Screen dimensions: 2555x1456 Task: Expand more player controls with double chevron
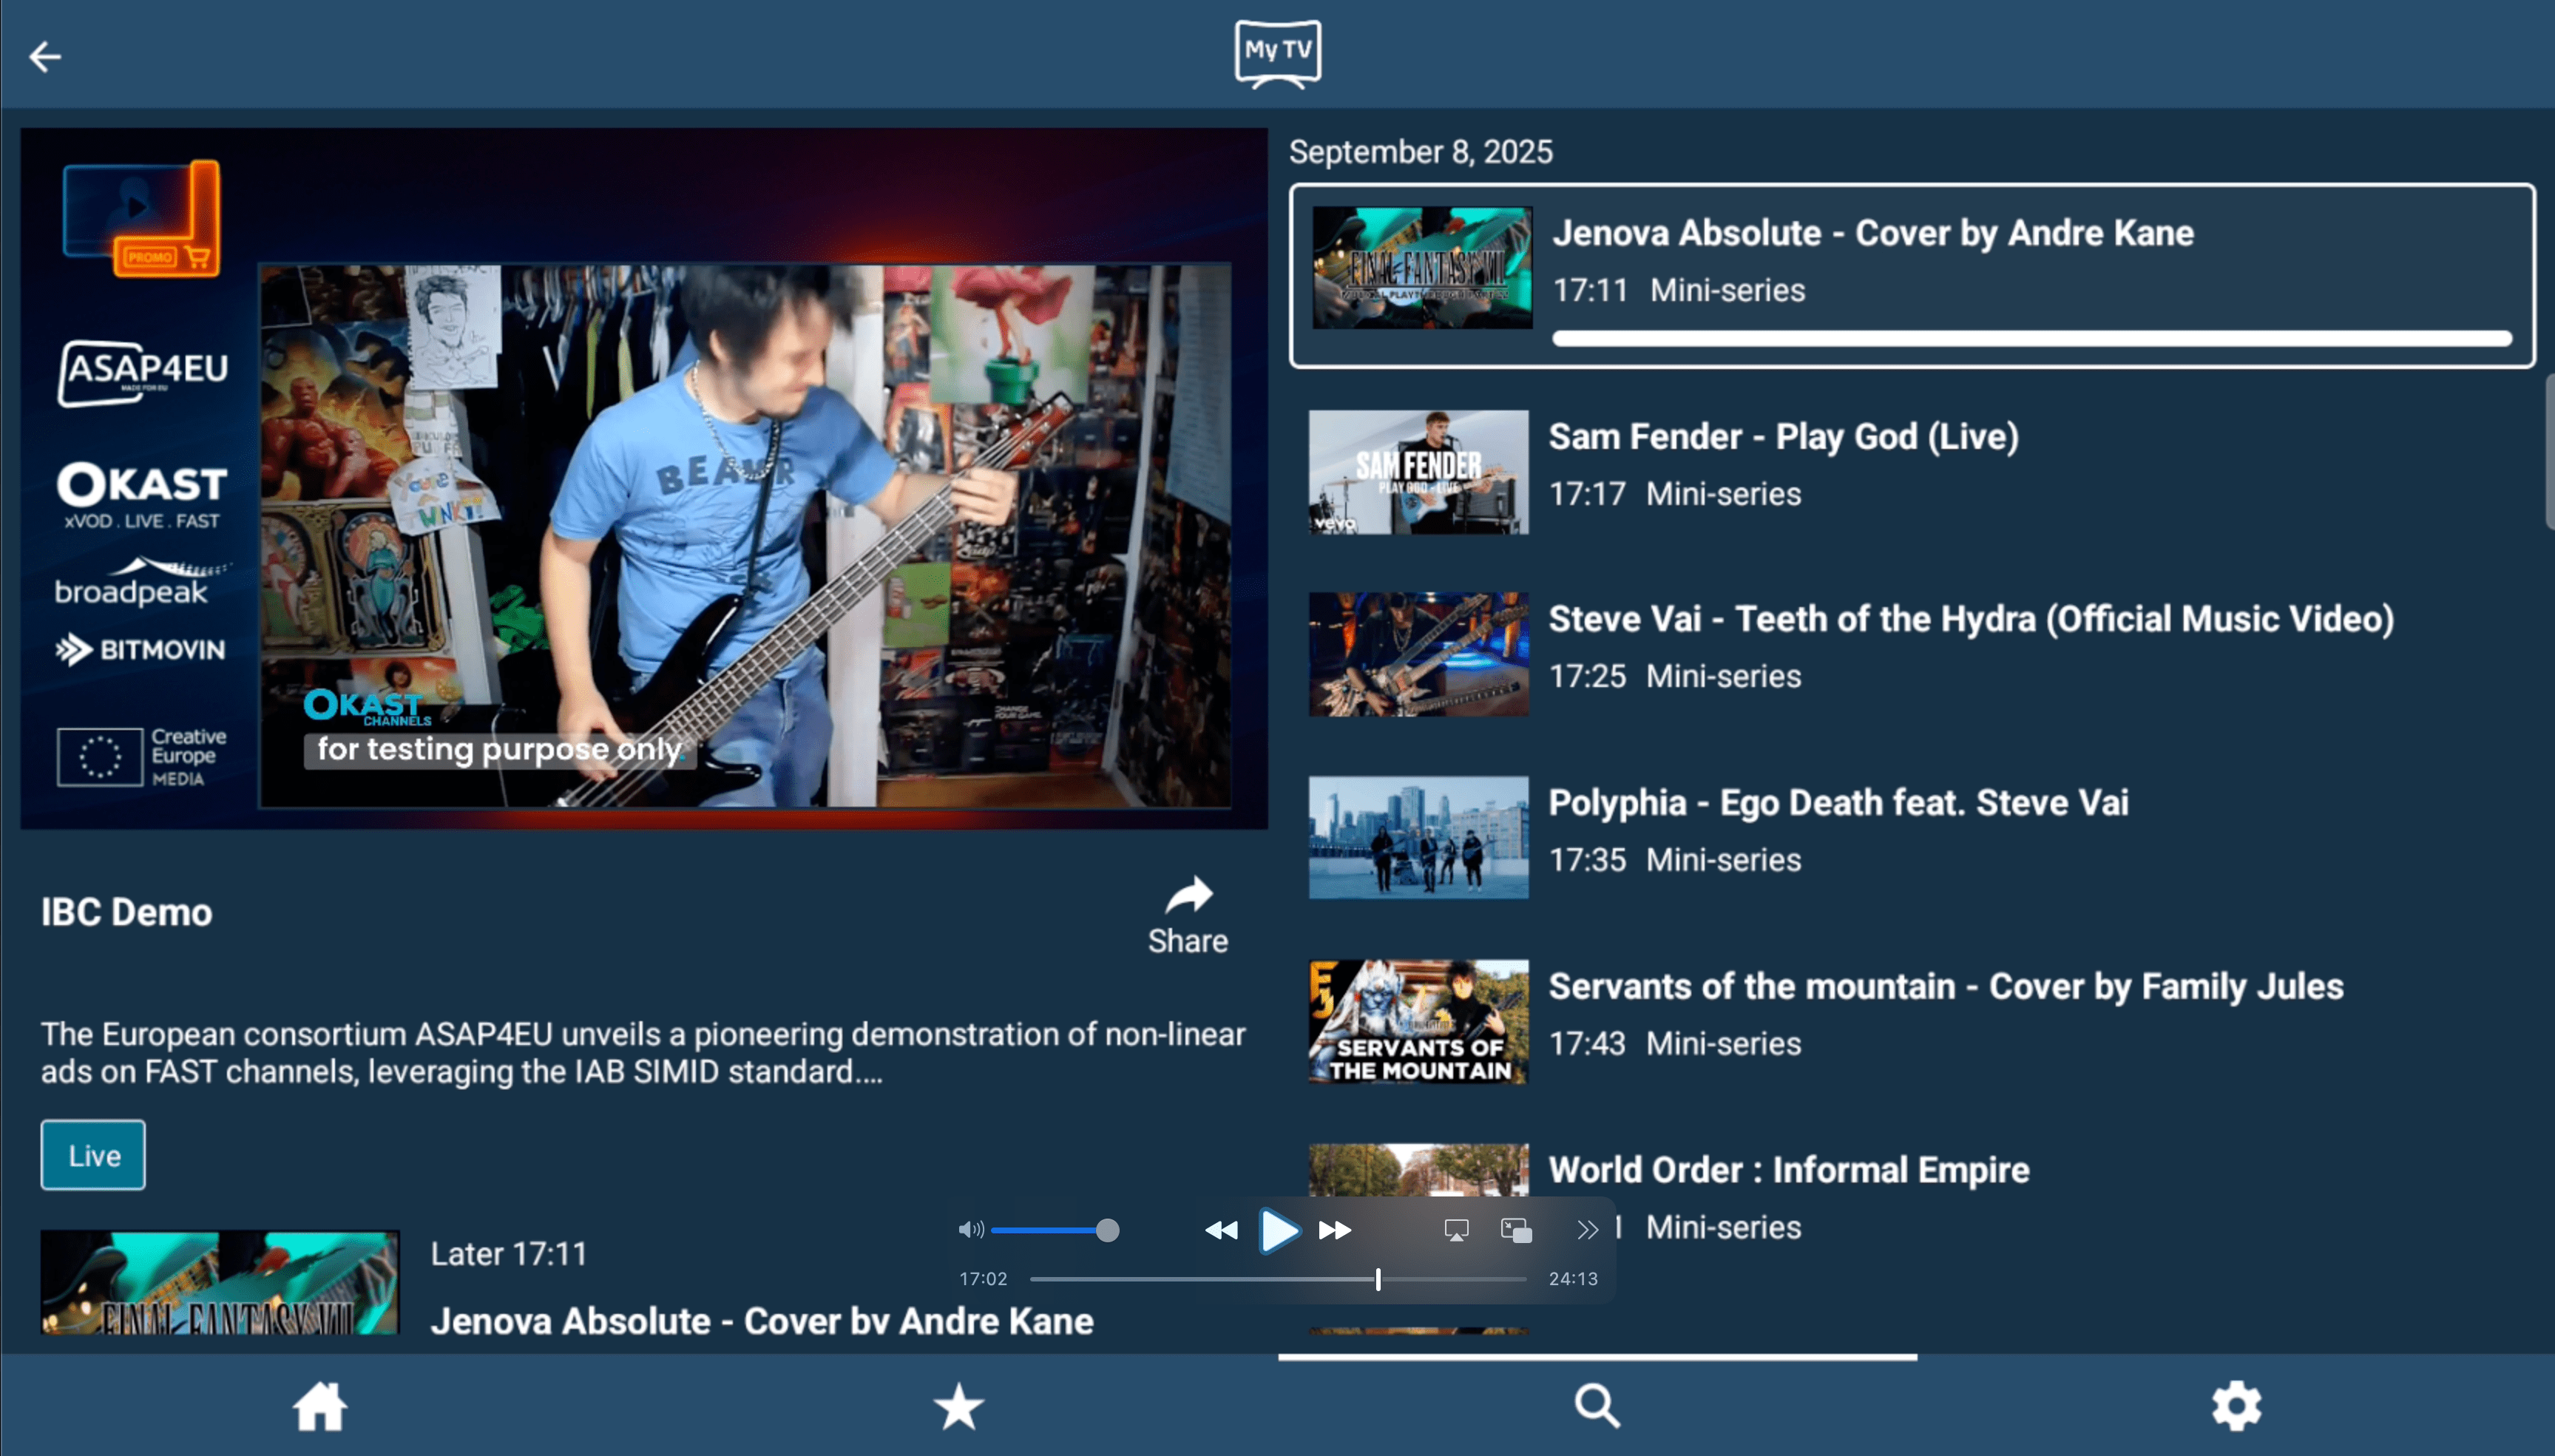tap(1587, 1230)
